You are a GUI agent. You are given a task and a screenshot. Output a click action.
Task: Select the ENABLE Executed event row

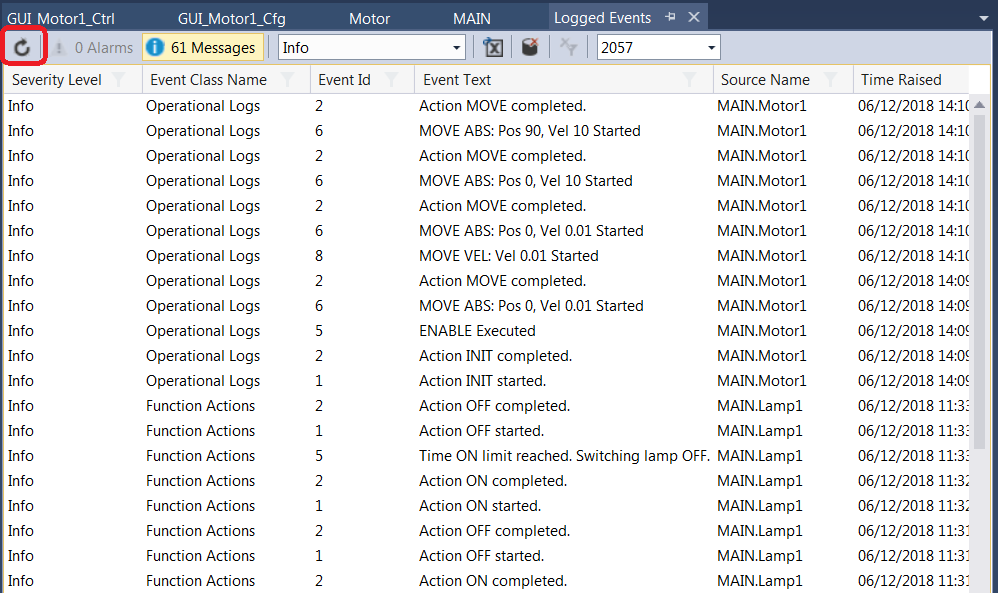point(477,331)
